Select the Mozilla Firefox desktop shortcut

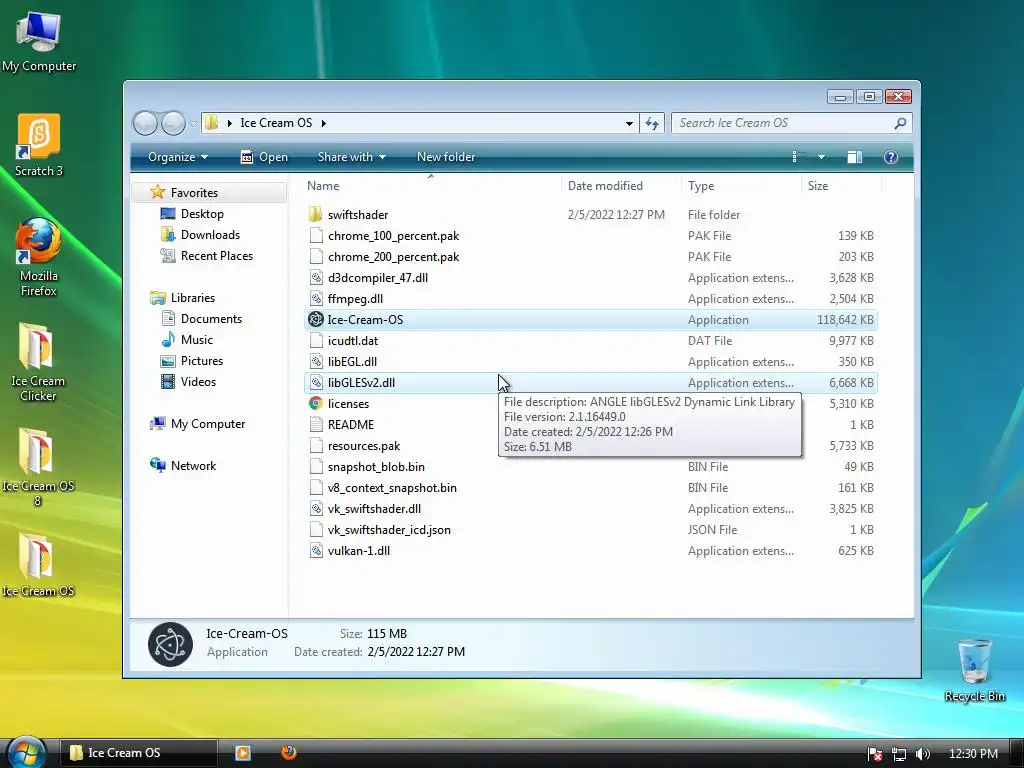pyautogui.click(x=39, y=257)
